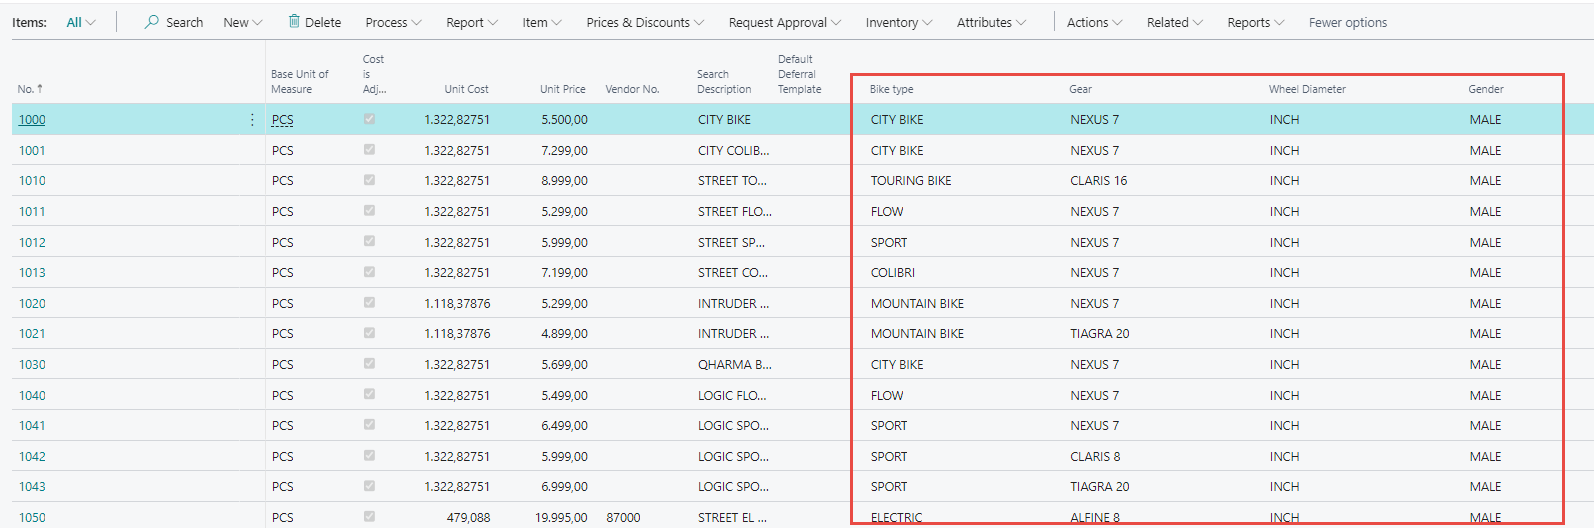Click Base Unit of Measure PCS for item 1000
1594x528 pixels.
(x=283, y=120)
